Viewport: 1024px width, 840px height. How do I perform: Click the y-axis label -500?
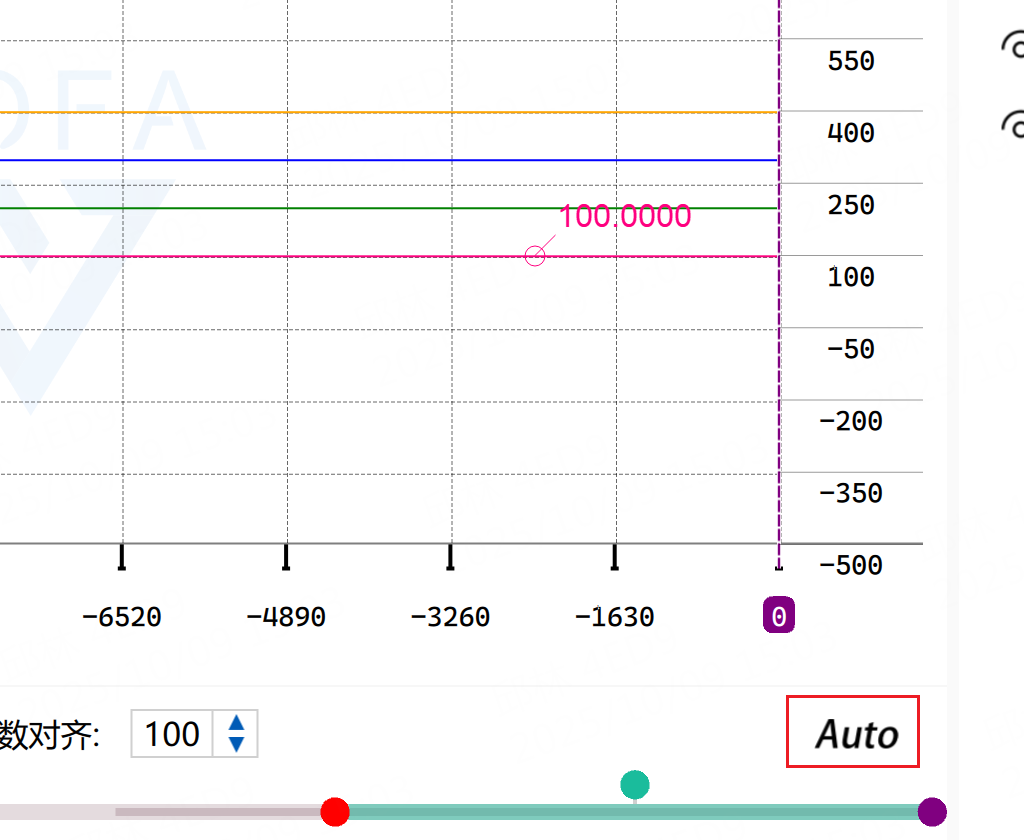850,565
